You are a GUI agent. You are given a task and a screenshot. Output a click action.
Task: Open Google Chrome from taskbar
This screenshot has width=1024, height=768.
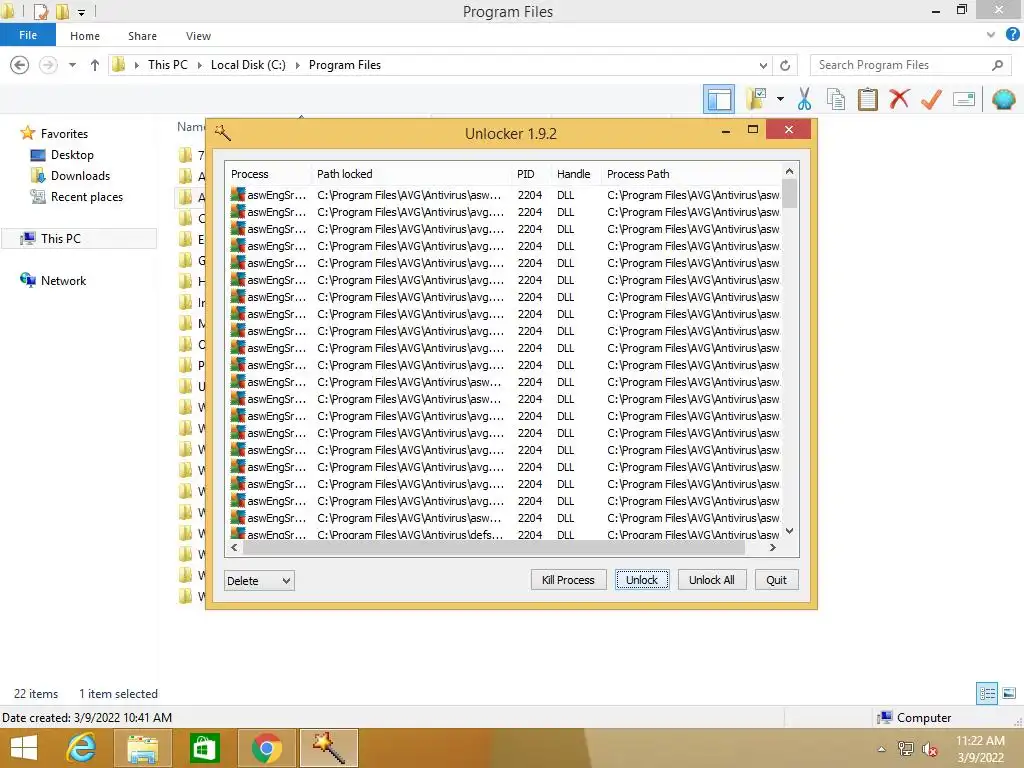[x=266, y=748]
